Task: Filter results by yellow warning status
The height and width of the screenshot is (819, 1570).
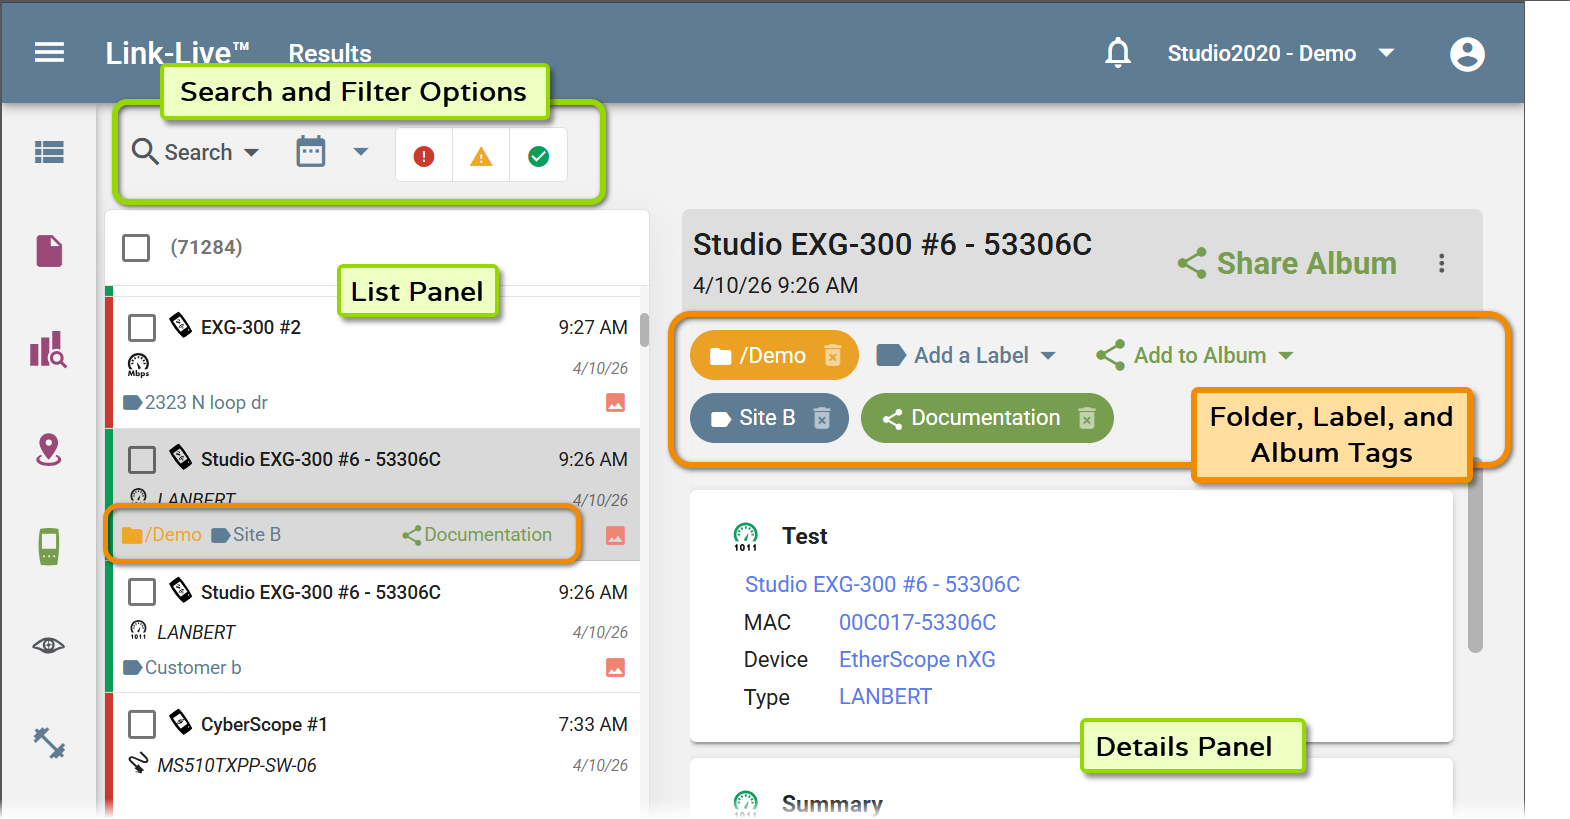Action: tap(481, 156)
